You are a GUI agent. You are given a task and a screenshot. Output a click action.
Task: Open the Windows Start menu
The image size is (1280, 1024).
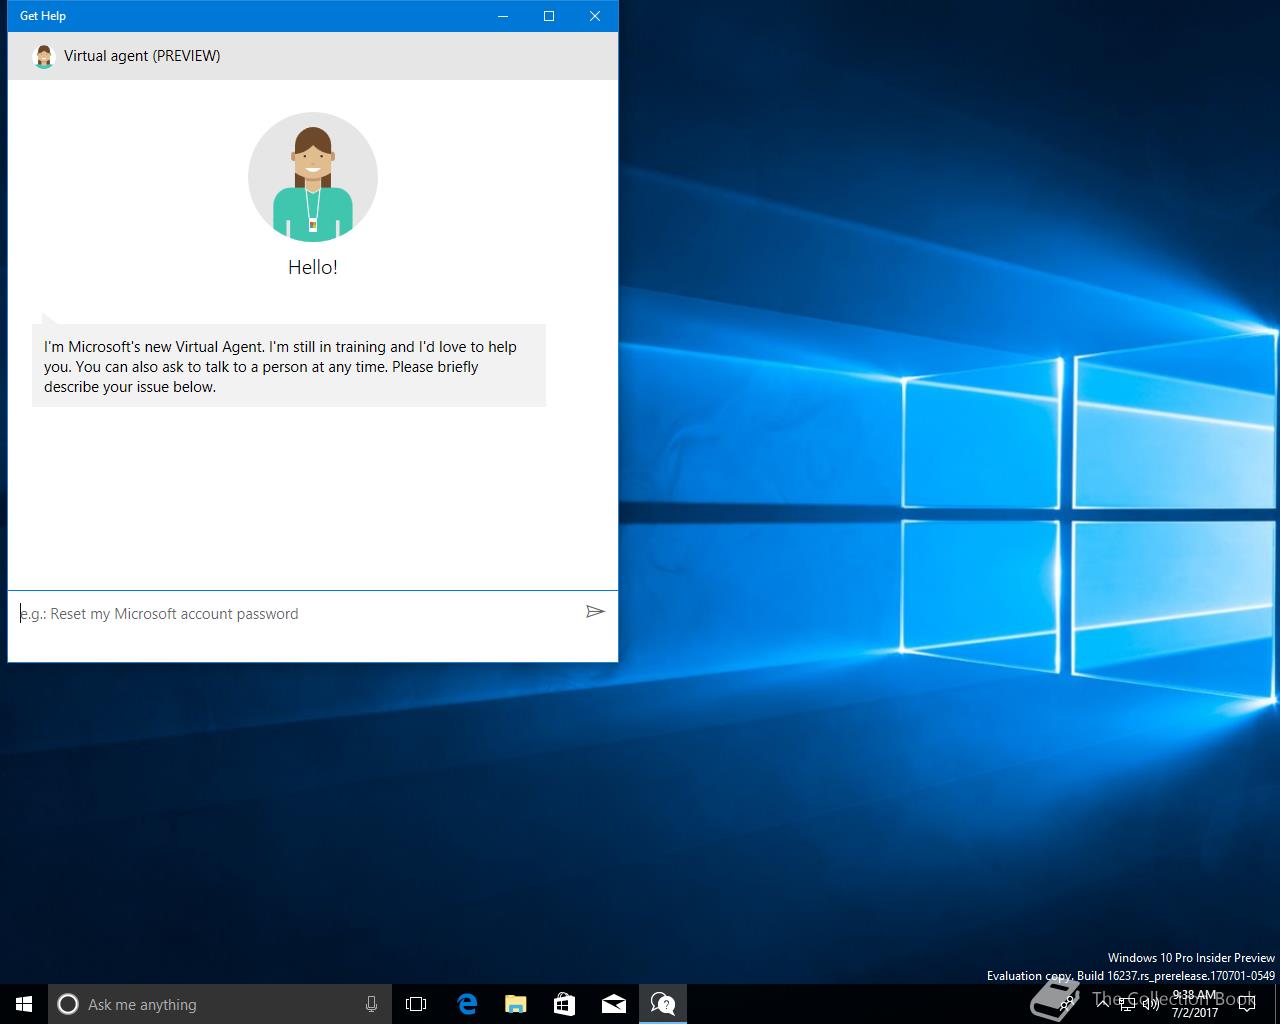(x=24, y=1004)
